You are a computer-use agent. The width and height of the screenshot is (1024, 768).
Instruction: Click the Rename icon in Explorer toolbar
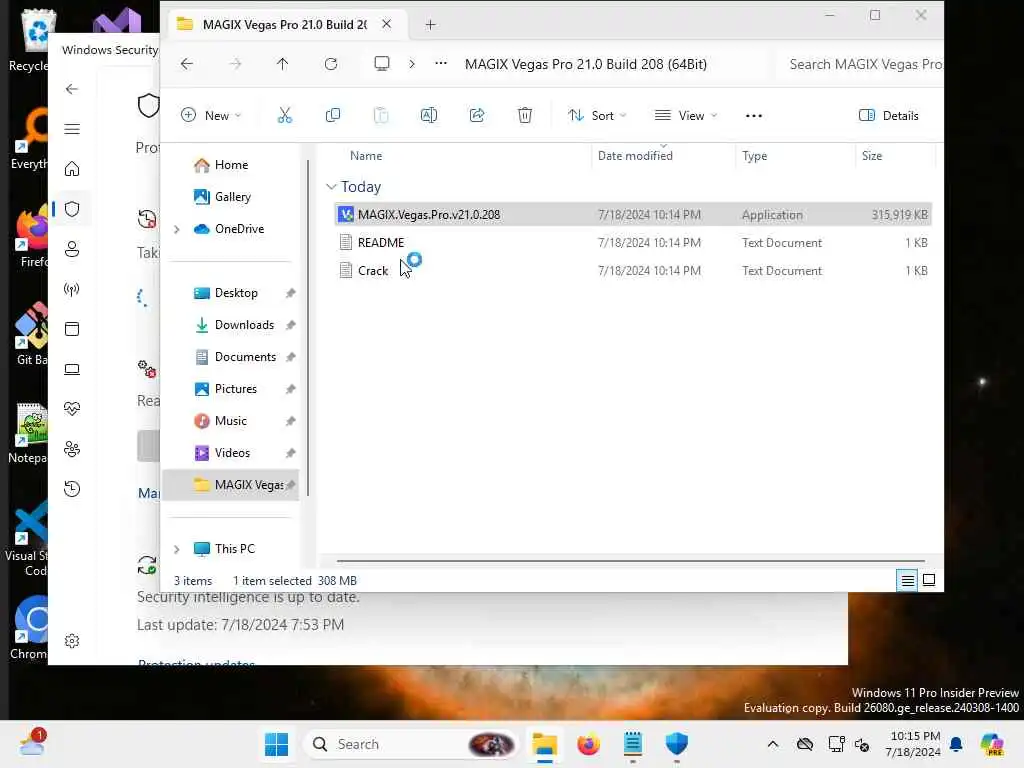[428, 116]
